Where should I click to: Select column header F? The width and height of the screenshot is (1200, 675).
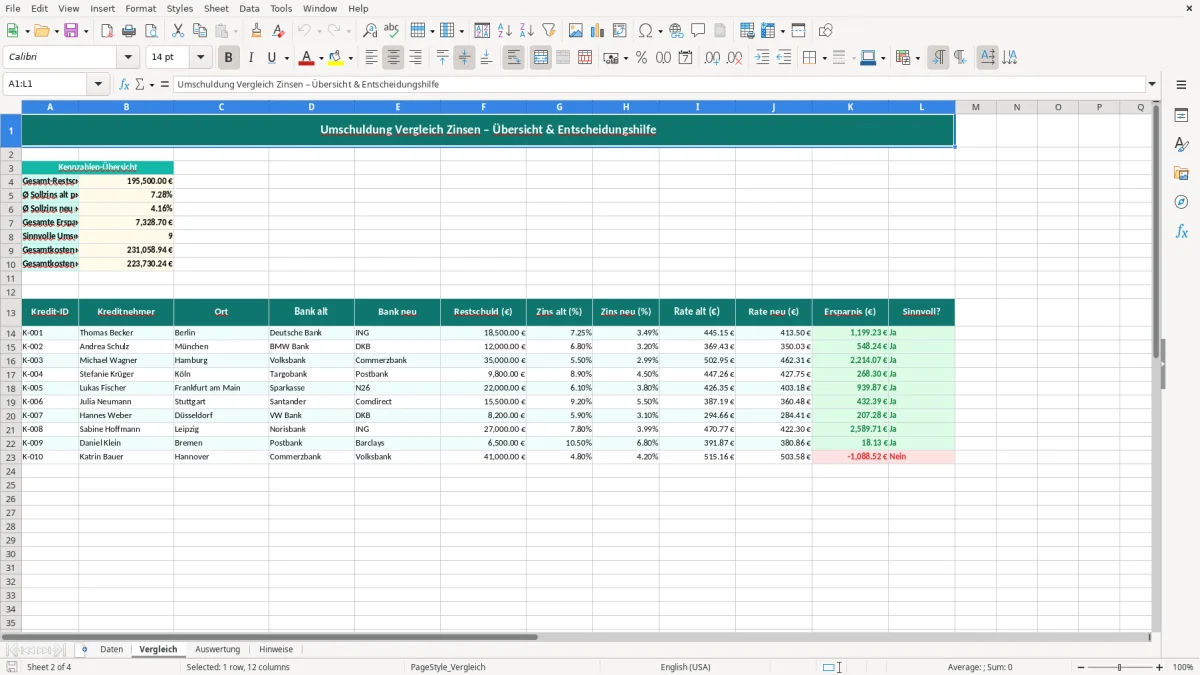coord(483,107)
